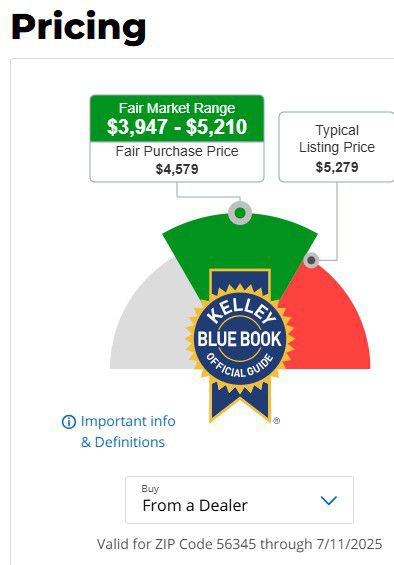Select the From a Dealer text
This screenshot has width=394, height=565.
pyautogui.click(x=195, y=506)
